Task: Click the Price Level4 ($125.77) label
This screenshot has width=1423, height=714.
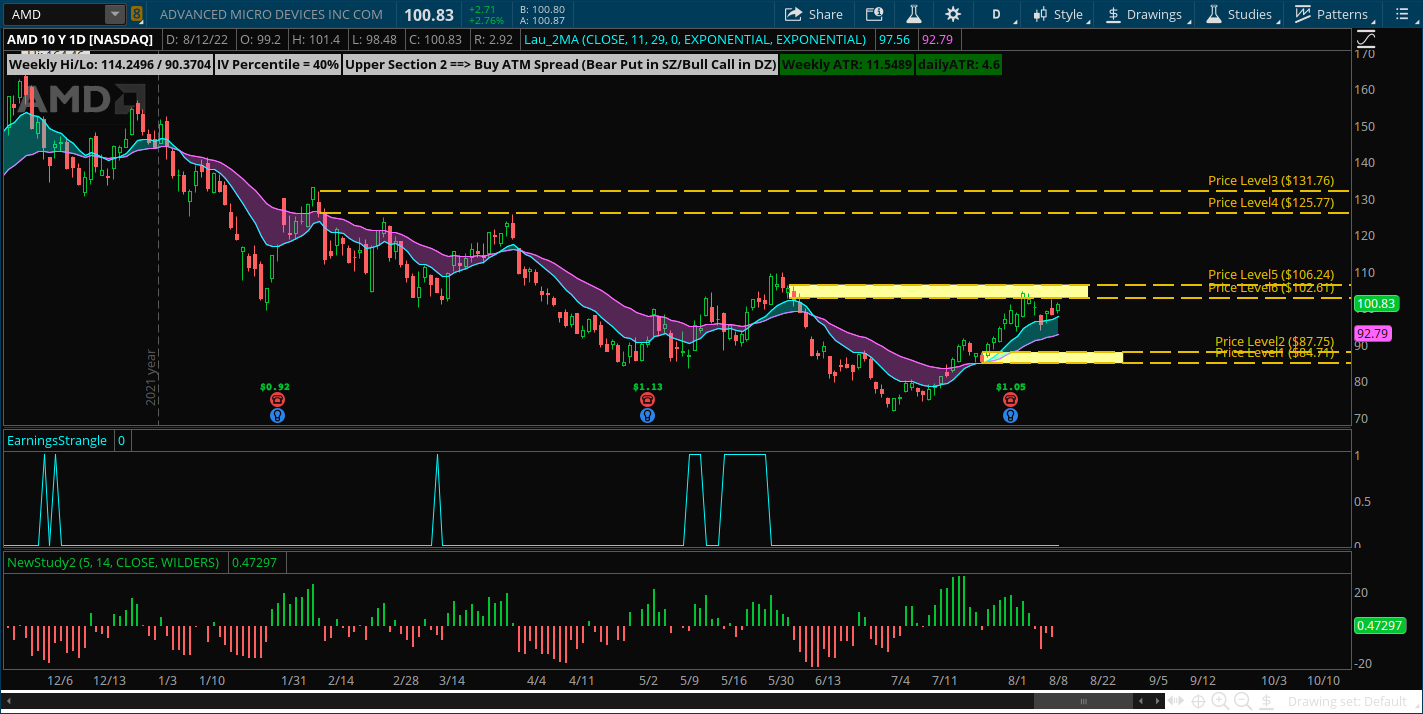Action: [1271, 203]
